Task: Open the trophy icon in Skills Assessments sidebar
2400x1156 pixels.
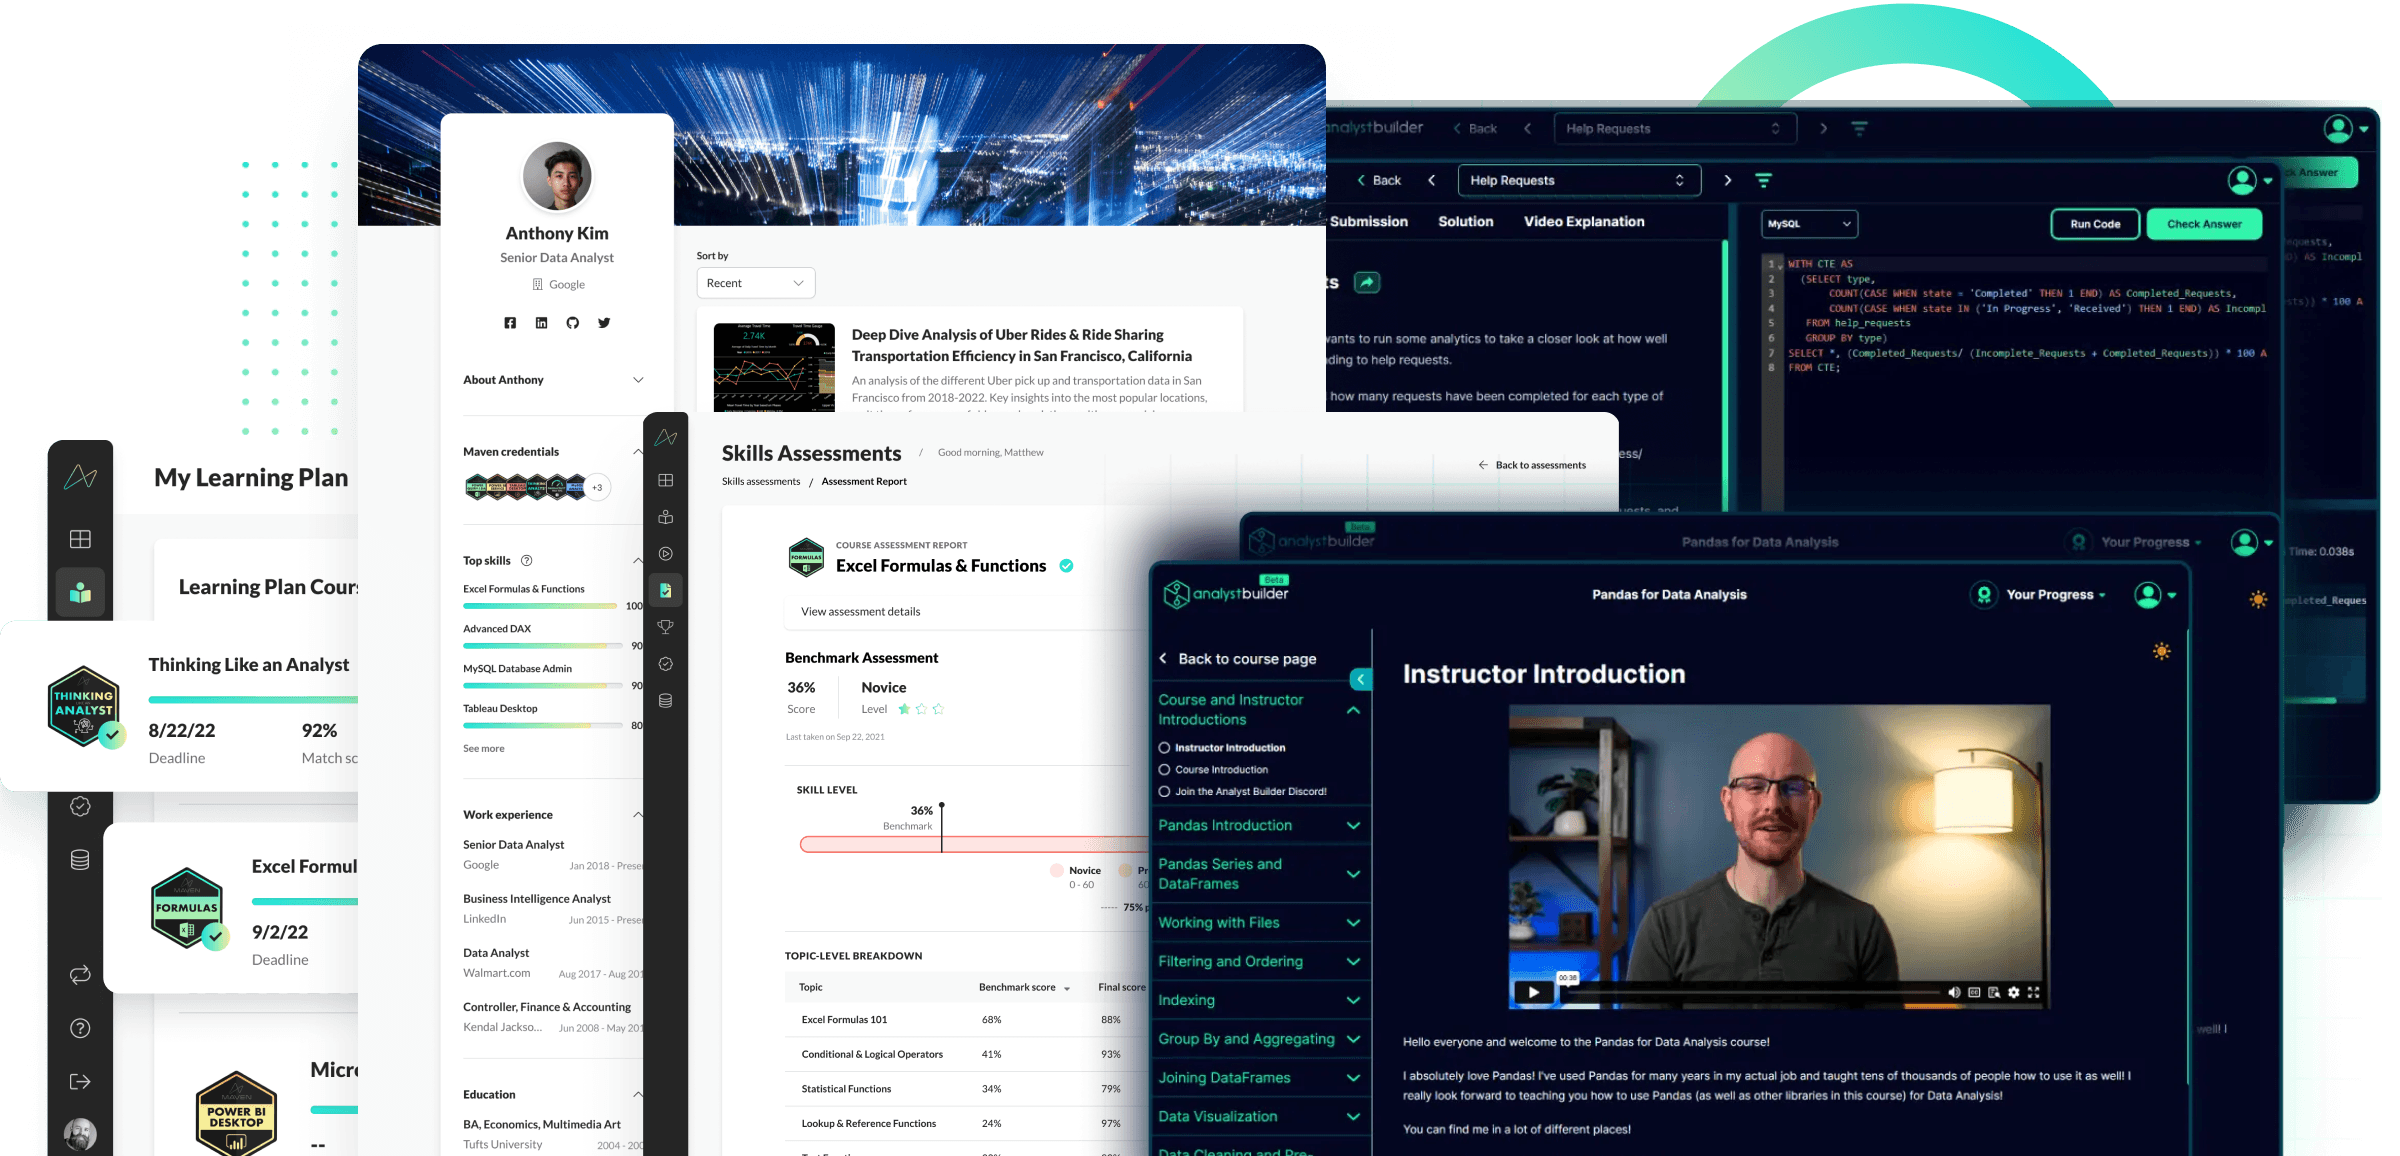Action: coord(665,627)
